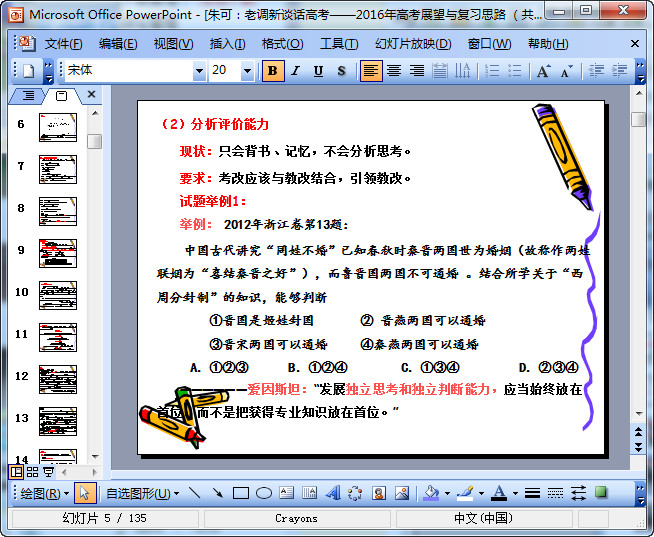
Task: Click the distribute text alignment icon
Action: click(440, 71)
